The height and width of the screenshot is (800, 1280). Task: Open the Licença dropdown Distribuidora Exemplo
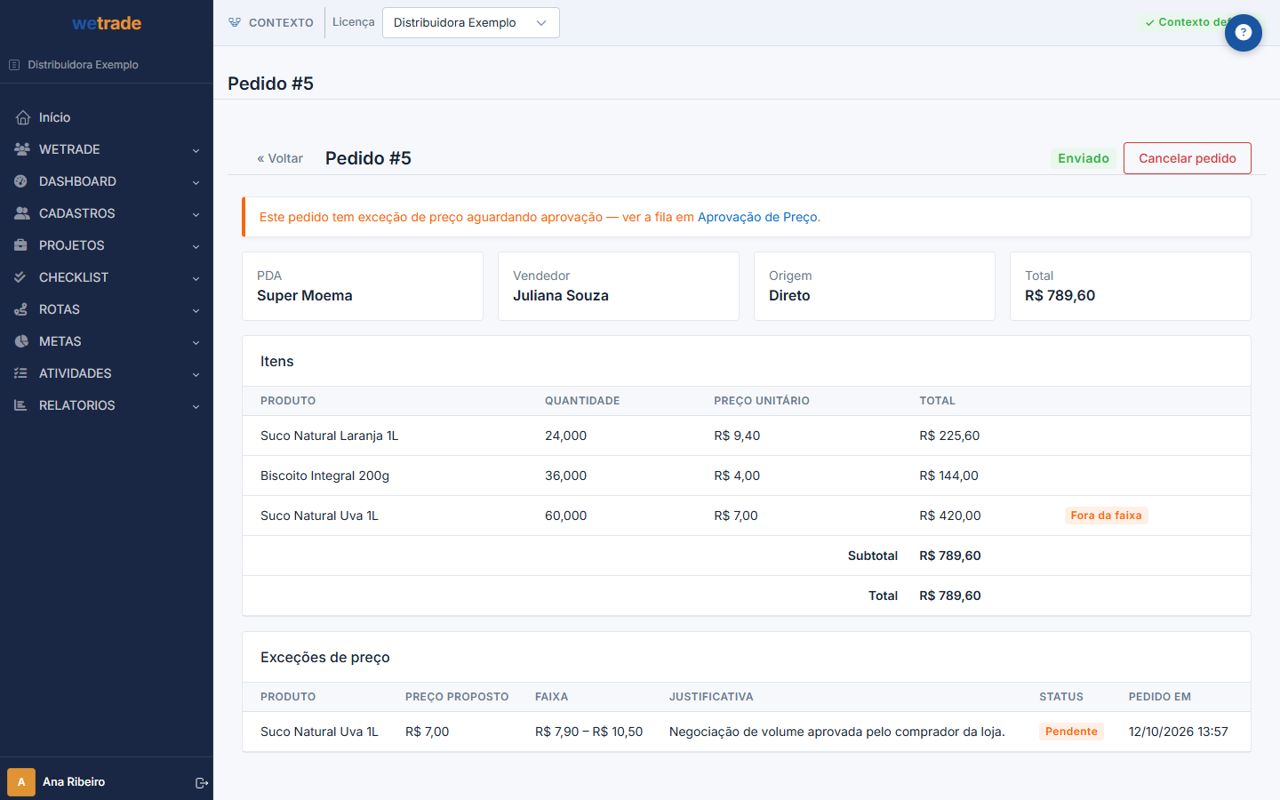pyautogui.click(x=470, y=23)
